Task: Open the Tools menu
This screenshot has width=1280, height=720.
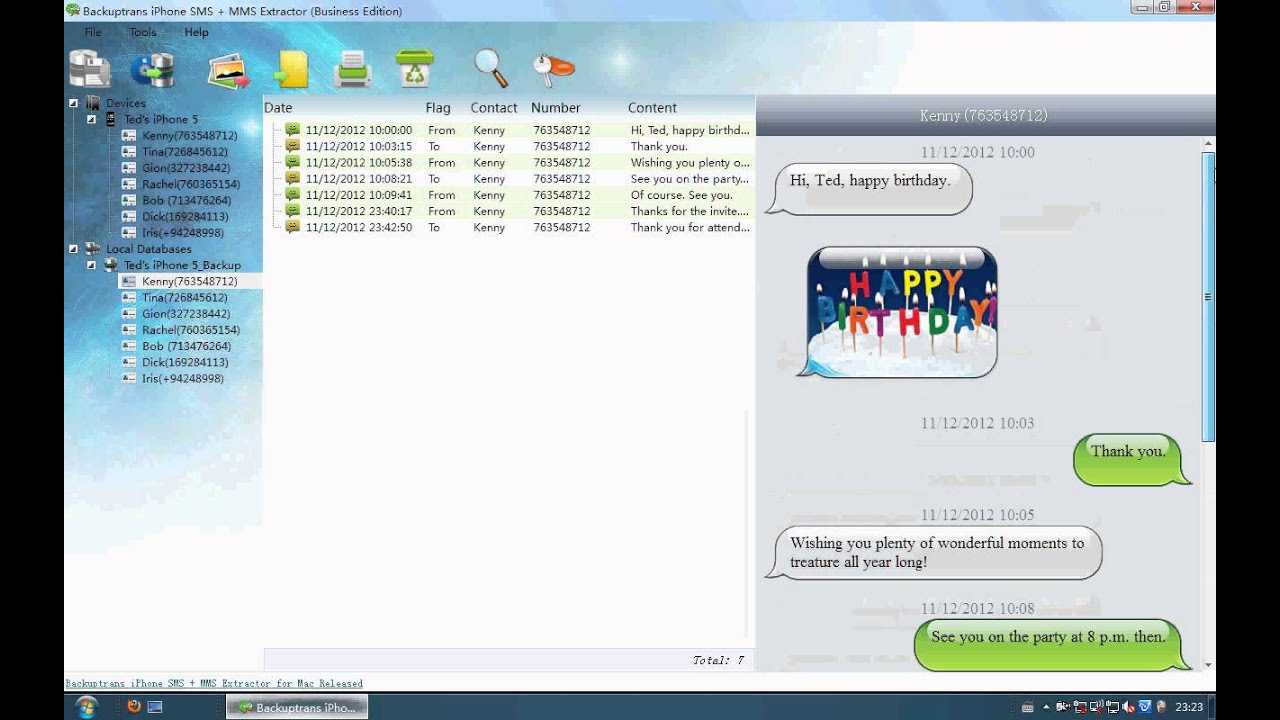Action: [143, 32]
